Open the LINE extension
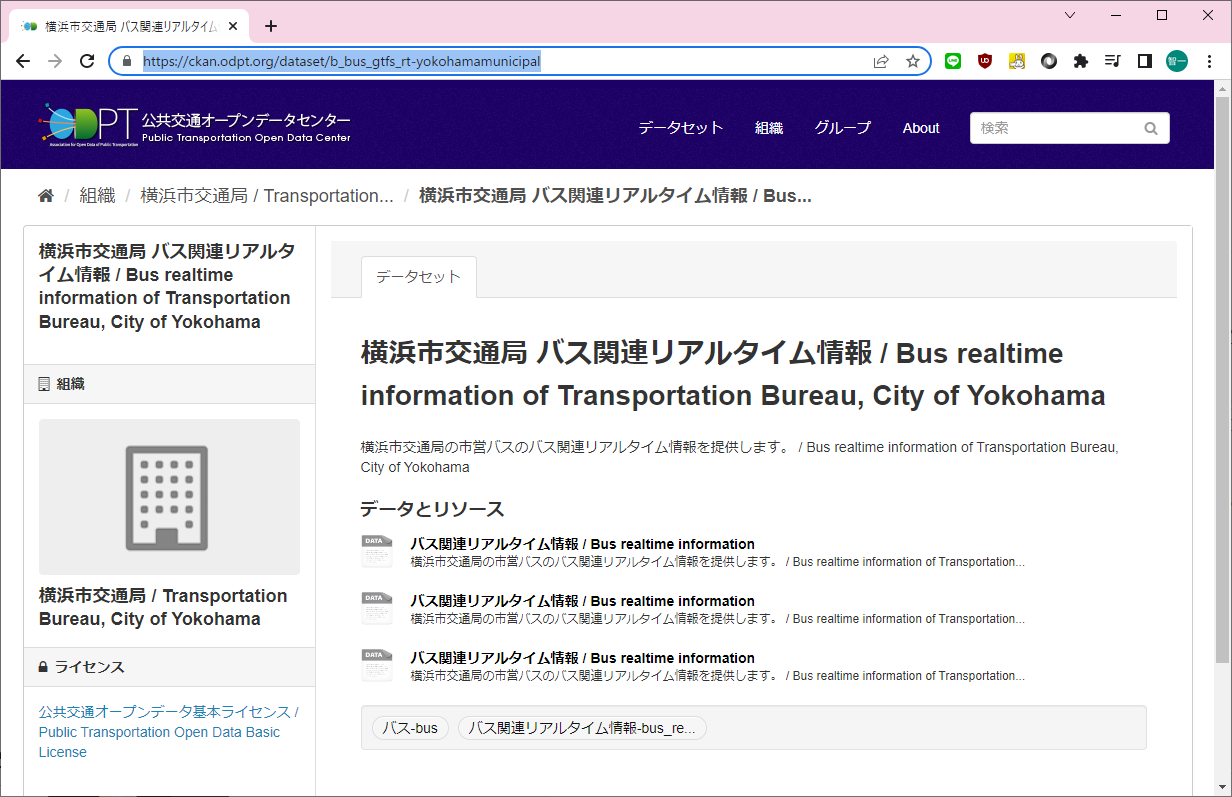This screenshot has width=1232, height=797. click(953, 61)
